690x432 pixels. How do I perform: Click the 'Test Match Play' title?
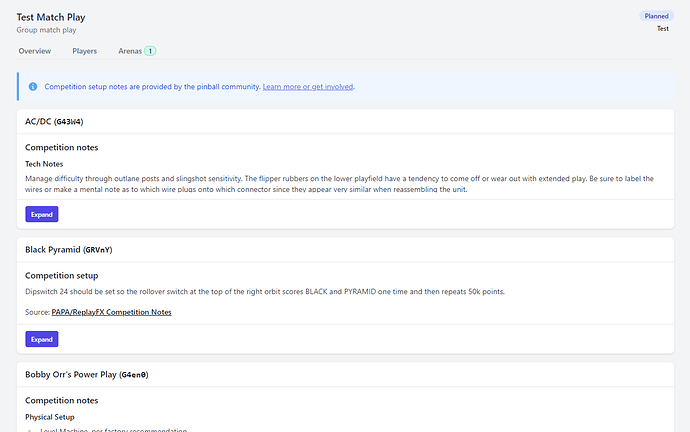coord(51,17)
